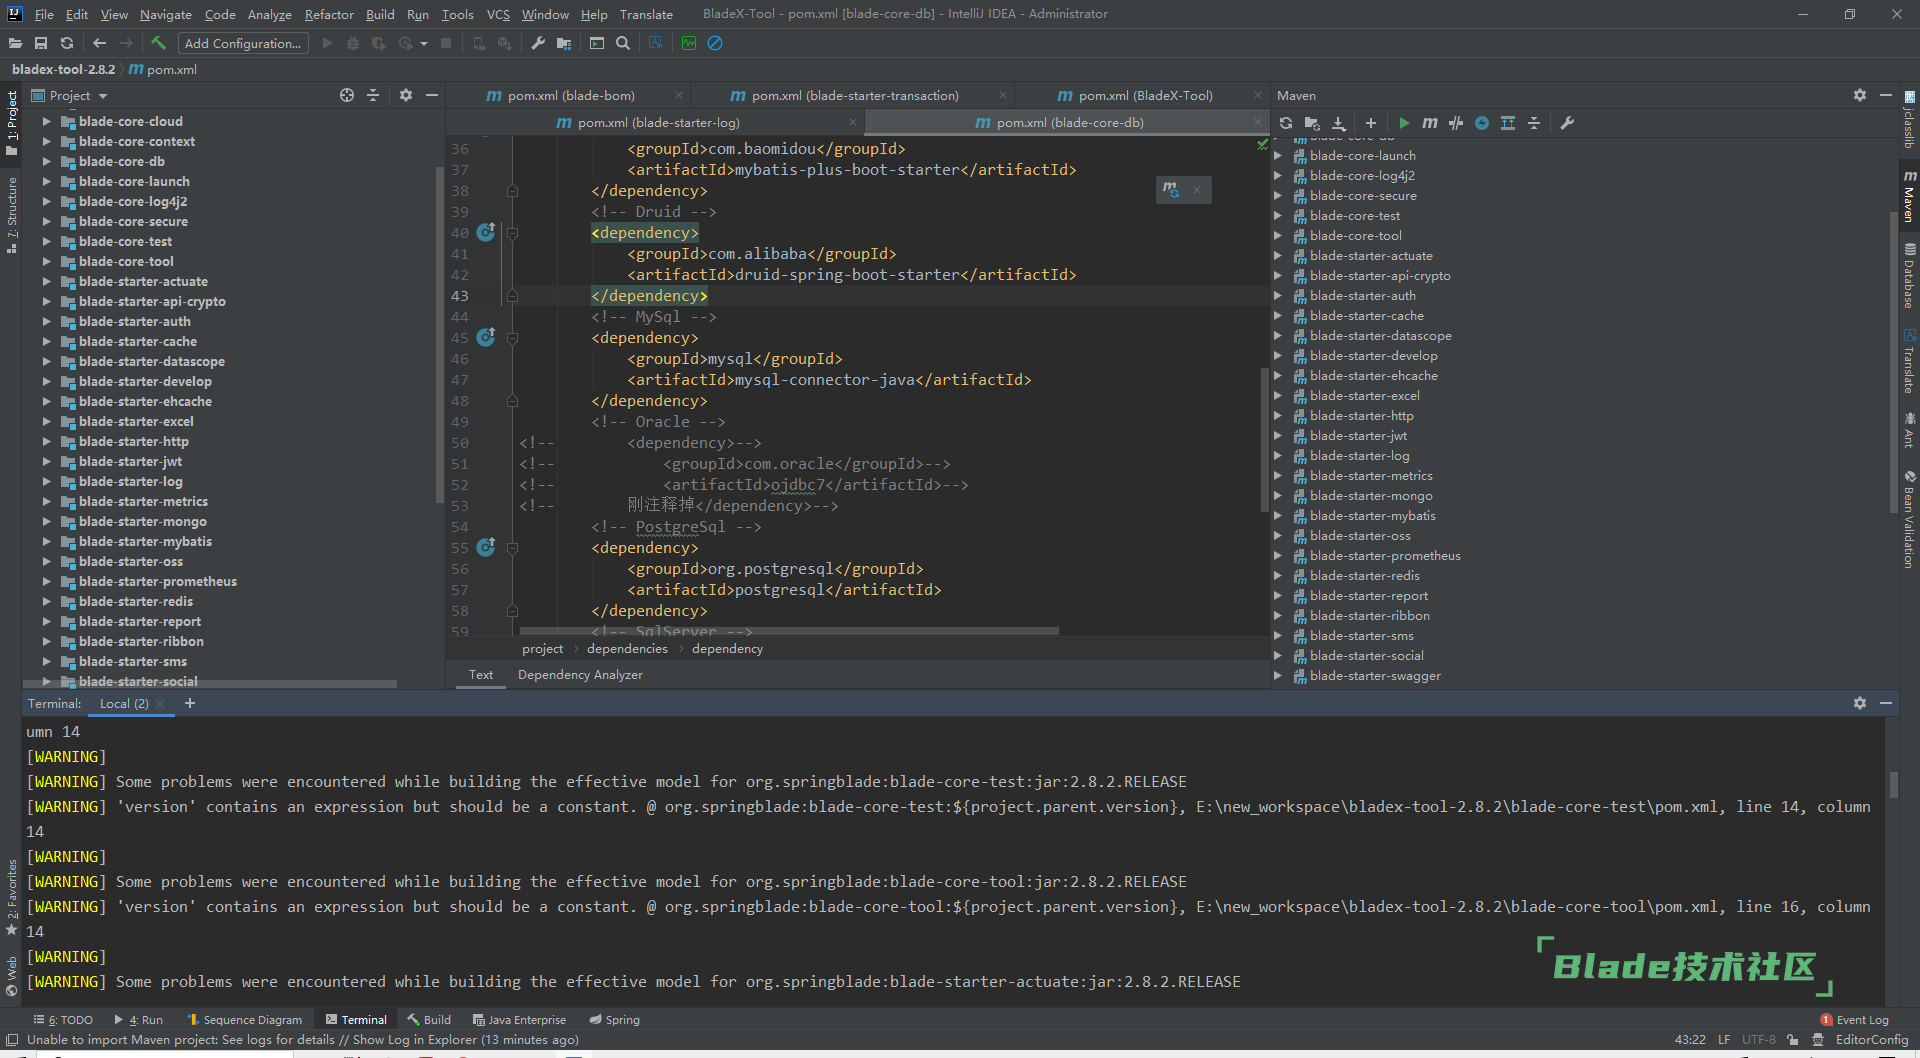Image resolution: width=1920 pixels, height=1058 pixels.
Task: Run the Maven build green arrow
Action: [x=1404, y=123]
